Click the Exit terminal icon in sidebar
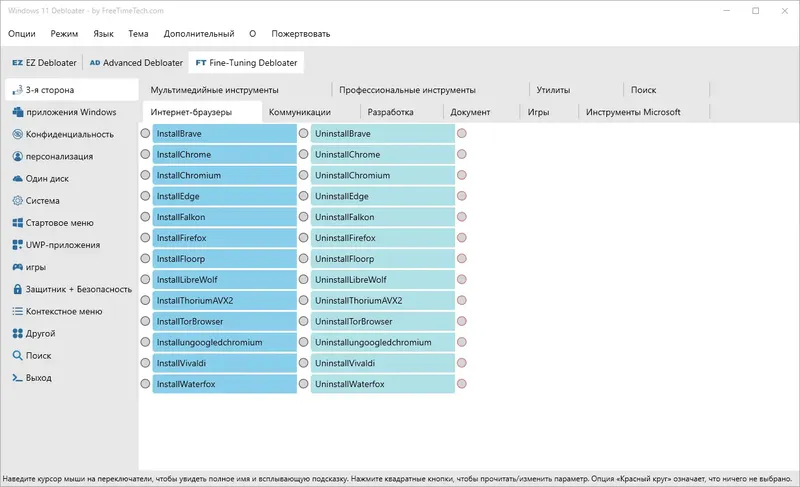This screenshot has width=800, height=487. coord(17,378)
